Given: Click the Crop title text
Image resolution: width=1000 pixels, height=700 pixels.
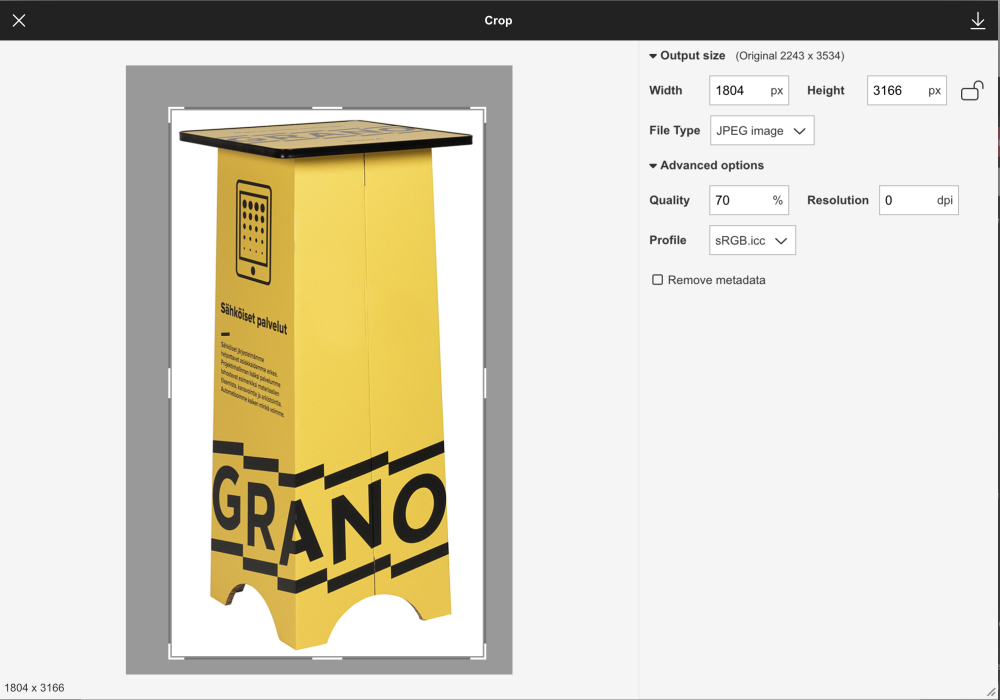Looking at the screenshot, I should pyautogui.click(x=498, y=20).
